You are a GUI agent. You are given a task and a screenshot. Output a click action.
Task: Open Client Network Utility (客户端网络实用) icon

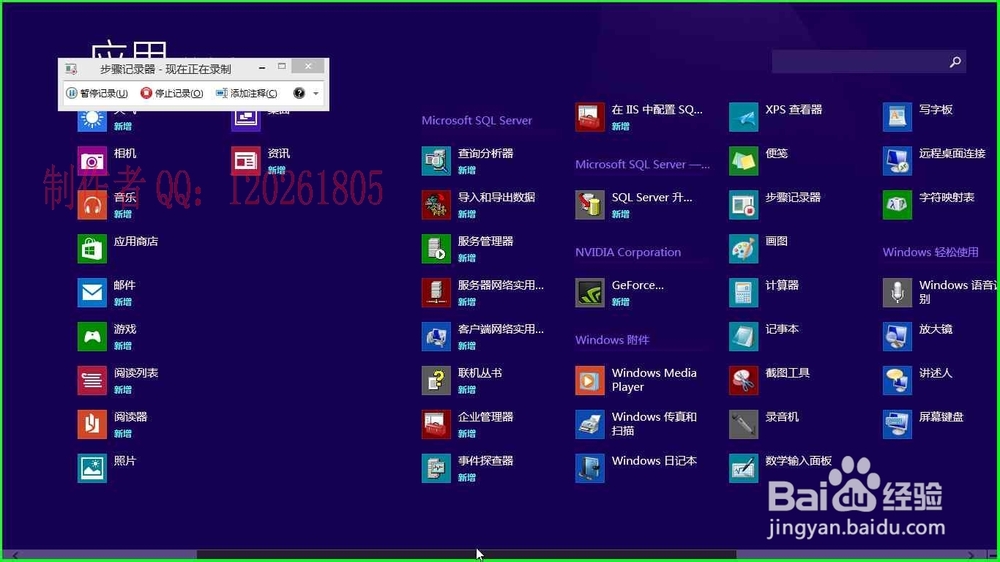coord(436,337)
